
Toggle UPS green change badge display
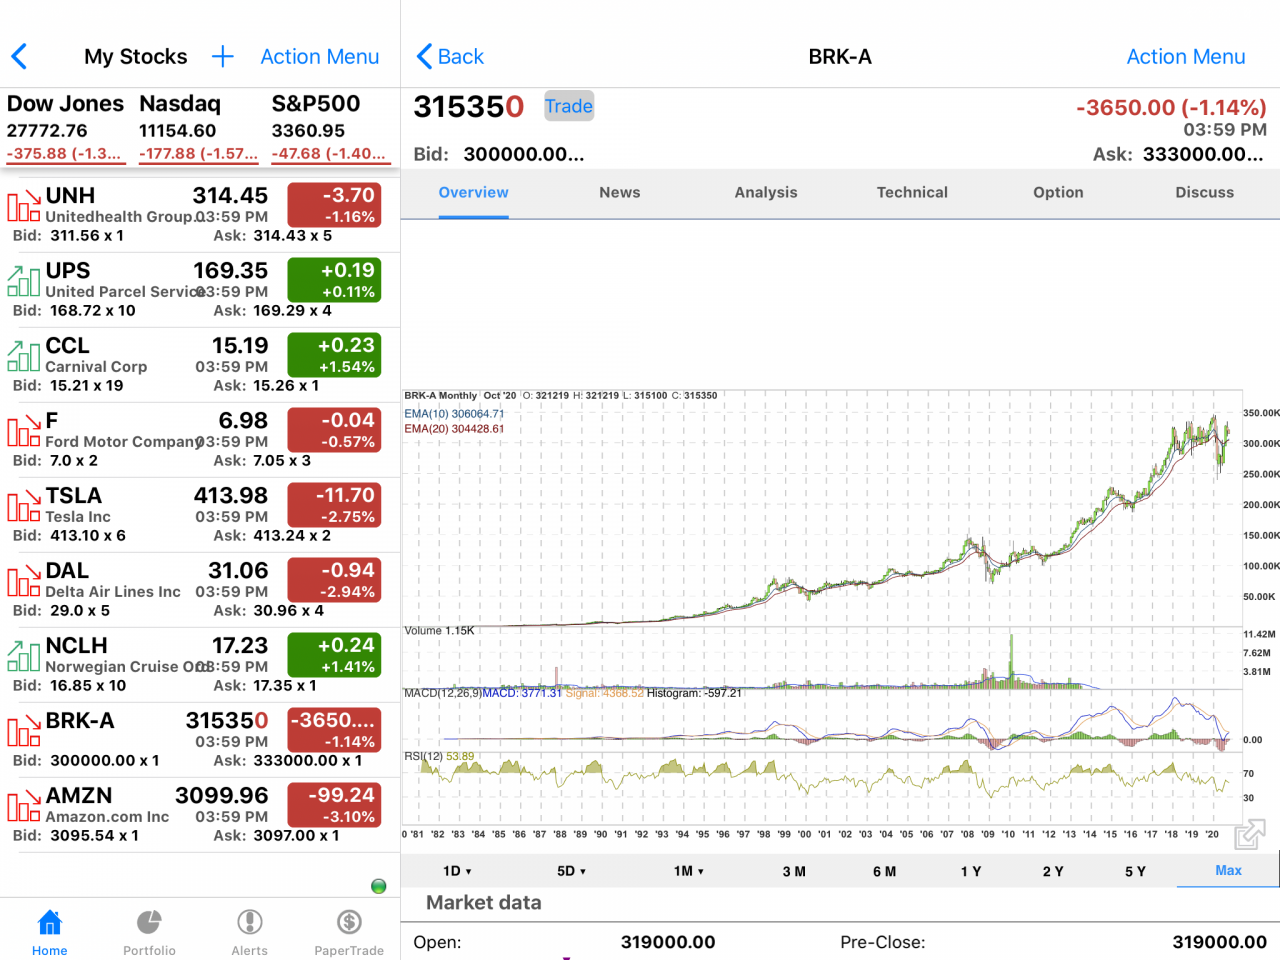click(334, 280)
